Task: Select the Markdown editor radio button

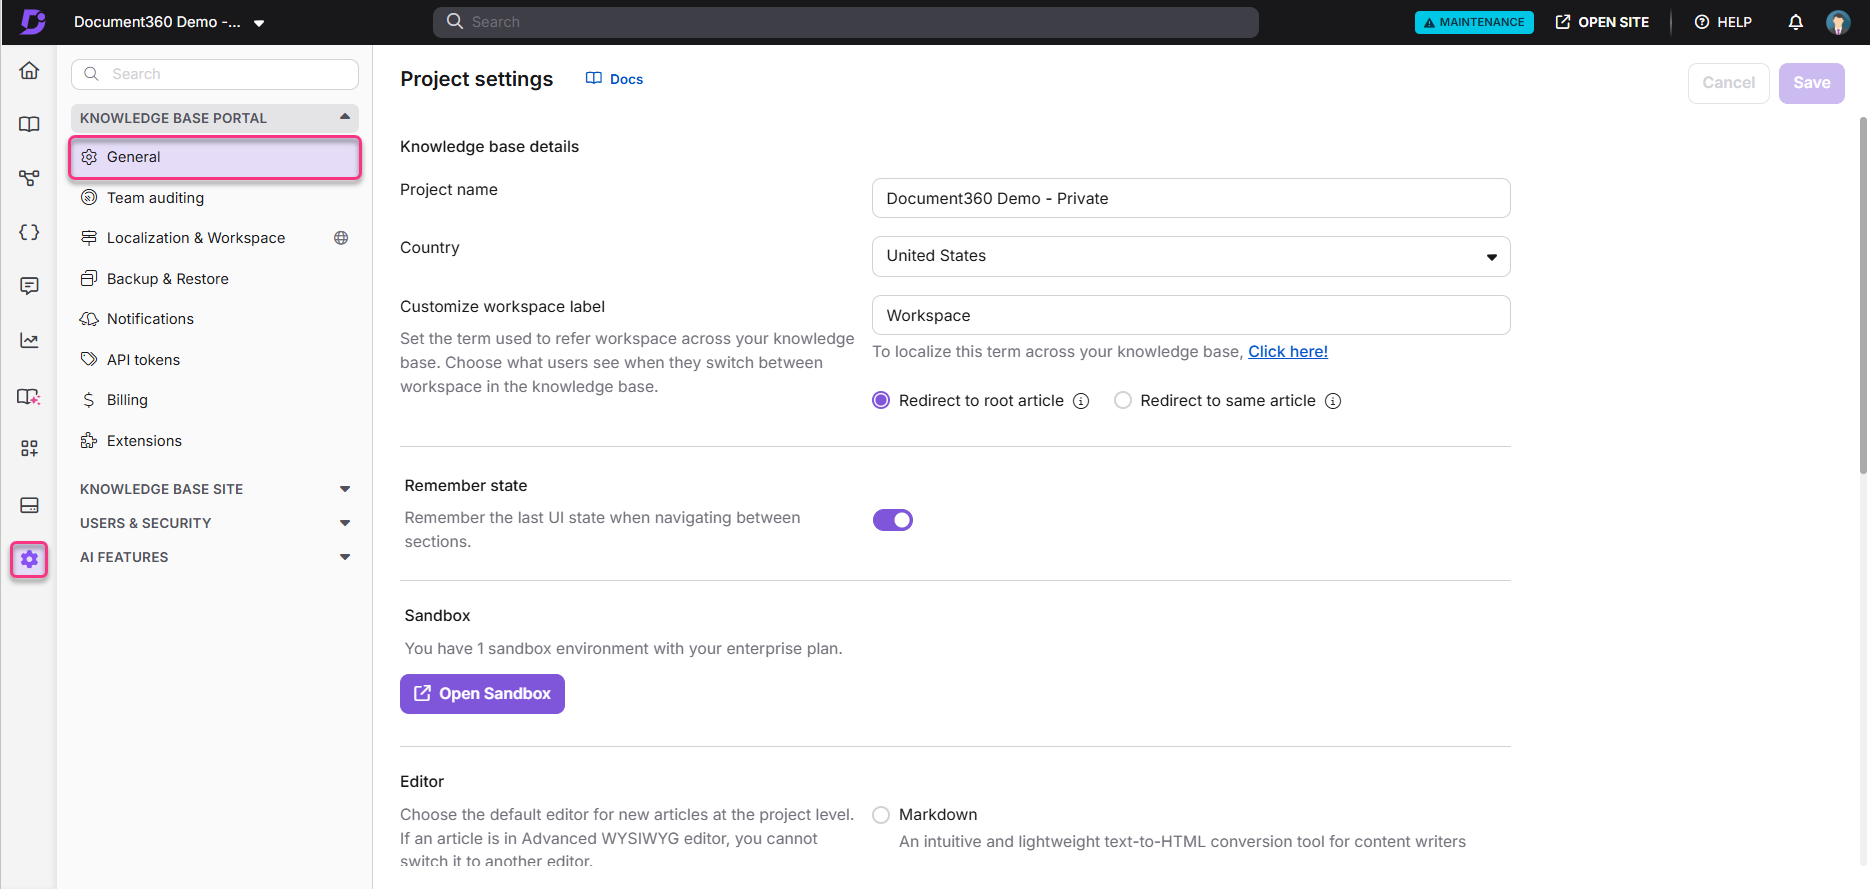Action: coord(881,815)
